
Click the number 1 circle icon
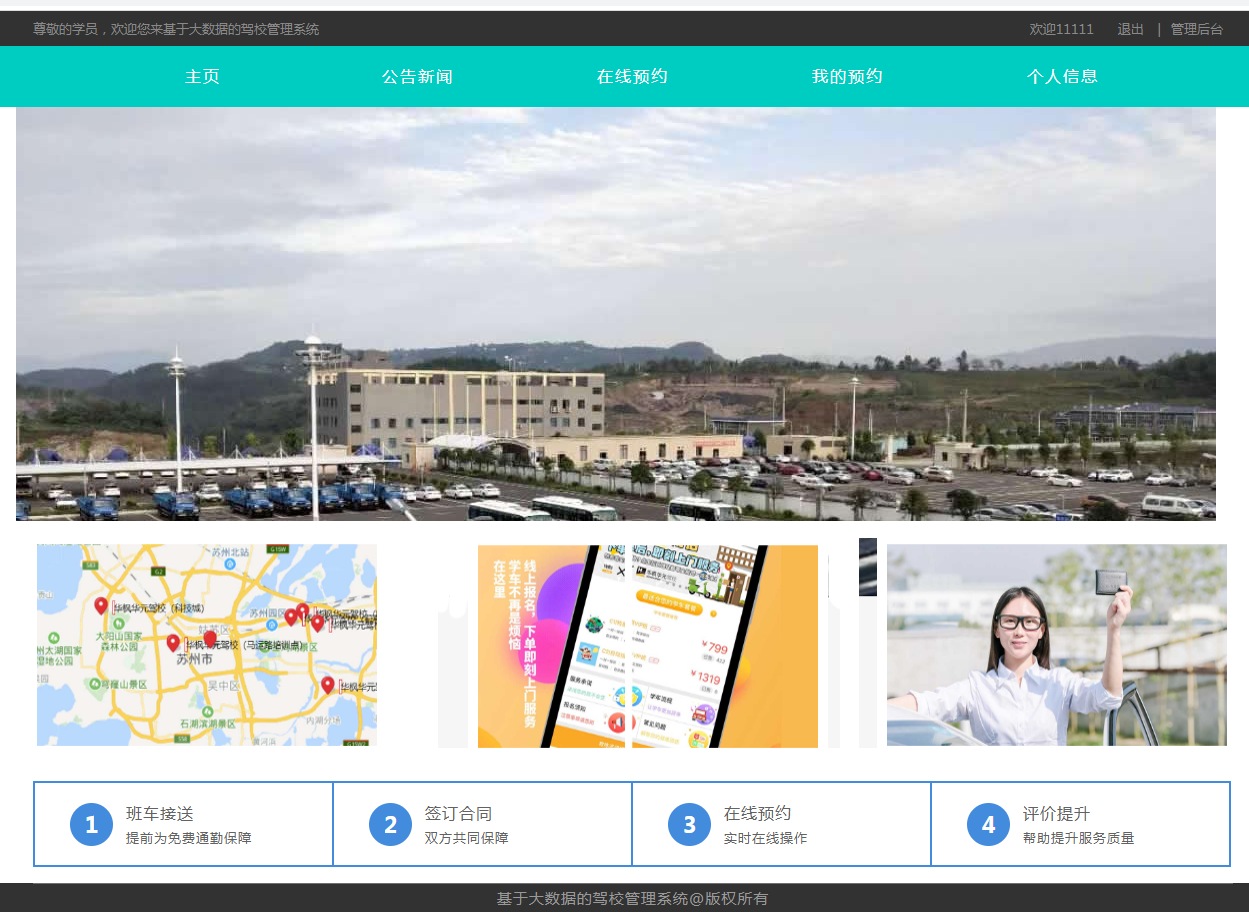(x=91, y=824)
